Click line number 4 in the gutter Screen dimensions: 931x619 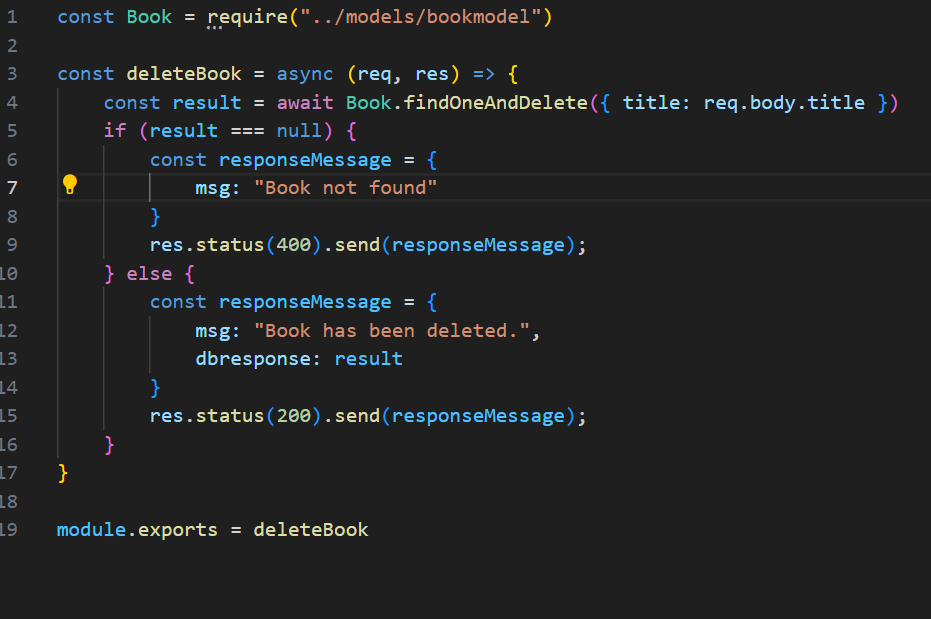[x=12, y=102]
